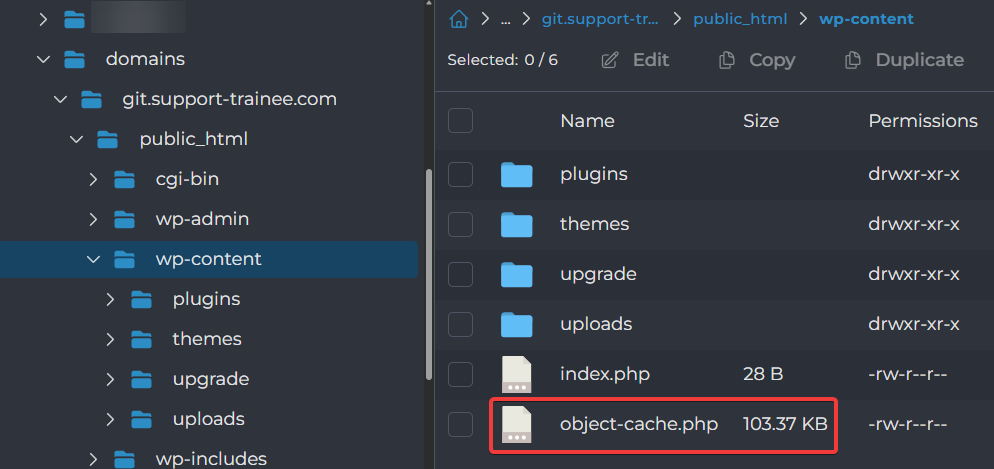Click the 28 B size value
994x469 pixels.
[763, 375]
